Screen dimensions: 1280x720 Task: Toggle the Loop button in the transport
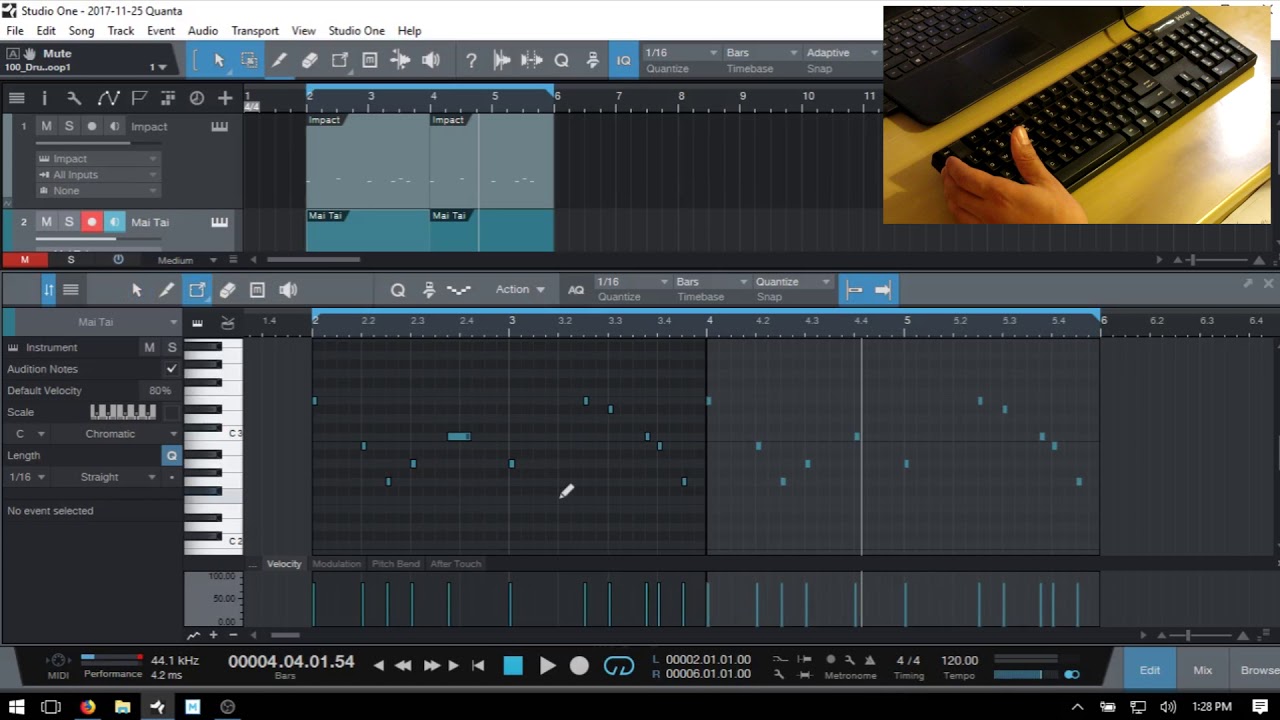[619, 665]
